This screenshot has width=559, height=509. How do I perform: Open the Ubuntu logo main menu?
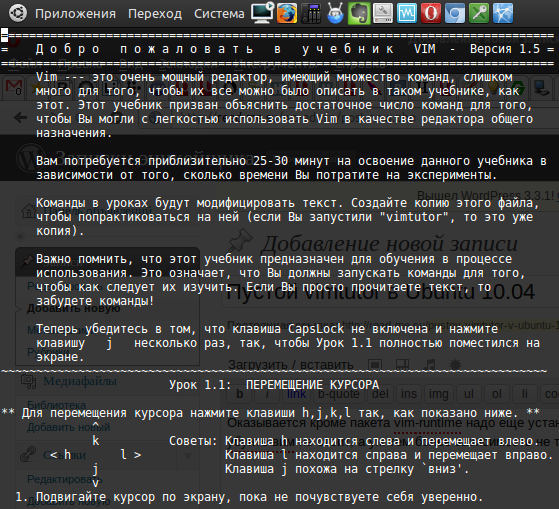pos(17,13)
